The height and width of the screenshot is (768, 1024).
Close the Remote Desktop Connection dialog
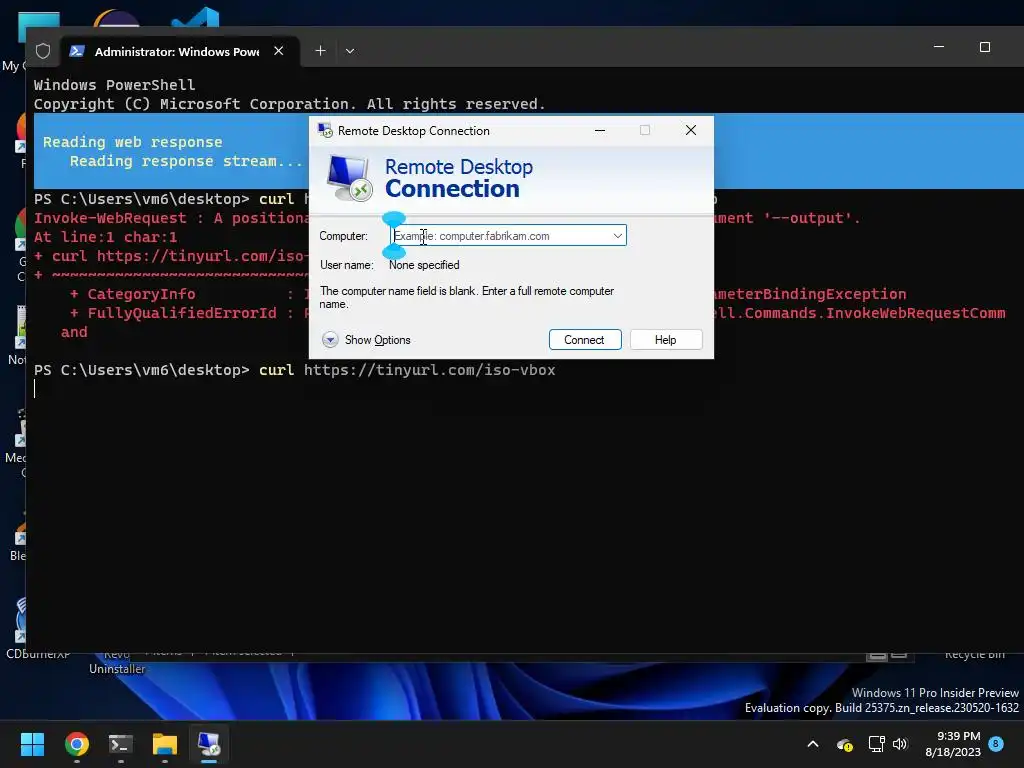pyautogui.click(x=690, y=131)
